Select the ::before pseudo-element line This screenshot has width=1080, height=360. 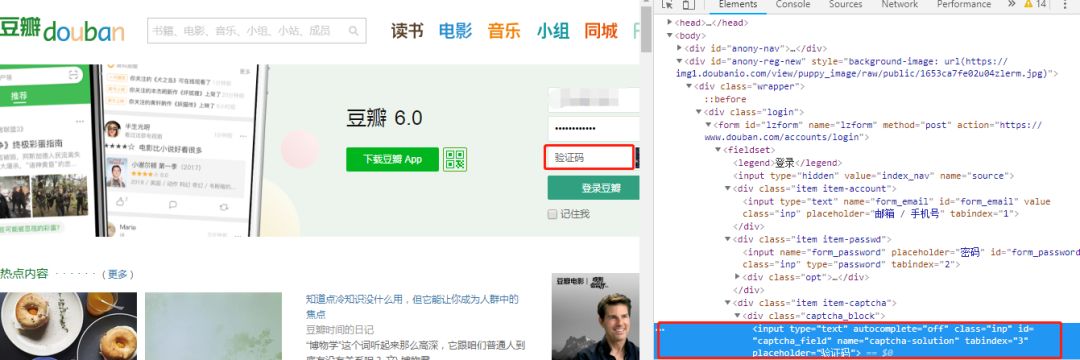coord(724,99)
